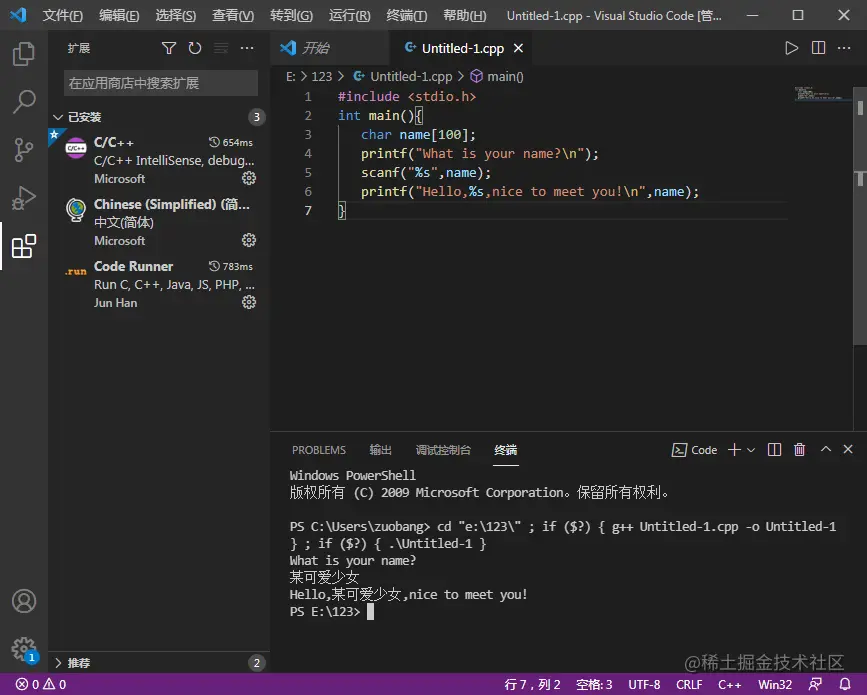Click the UTF-8 encoding status button
This screenshot has width=867, height=695.
644,685
